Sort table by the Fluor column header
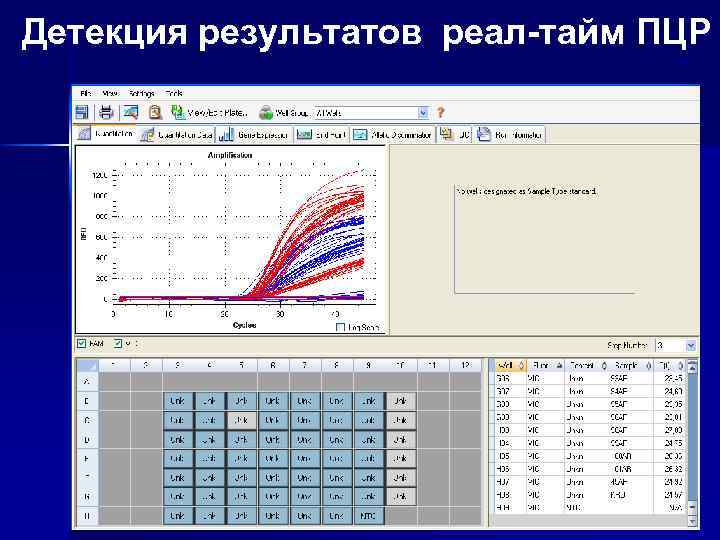This screenshot has width=720, height=540. [546, 366]
